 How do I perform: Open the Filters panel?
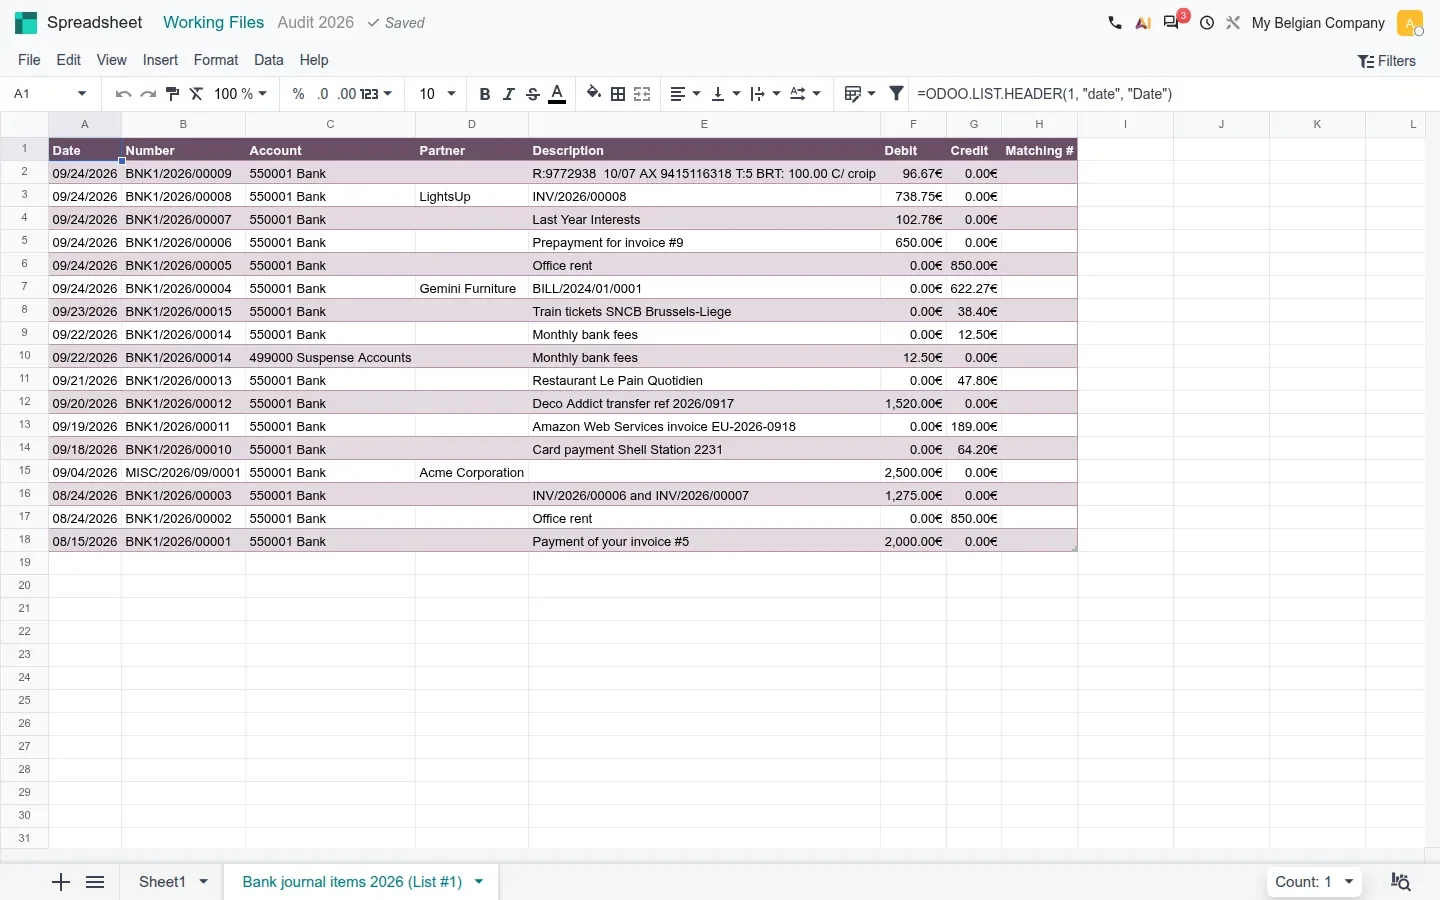click(x=1387, y=61)
